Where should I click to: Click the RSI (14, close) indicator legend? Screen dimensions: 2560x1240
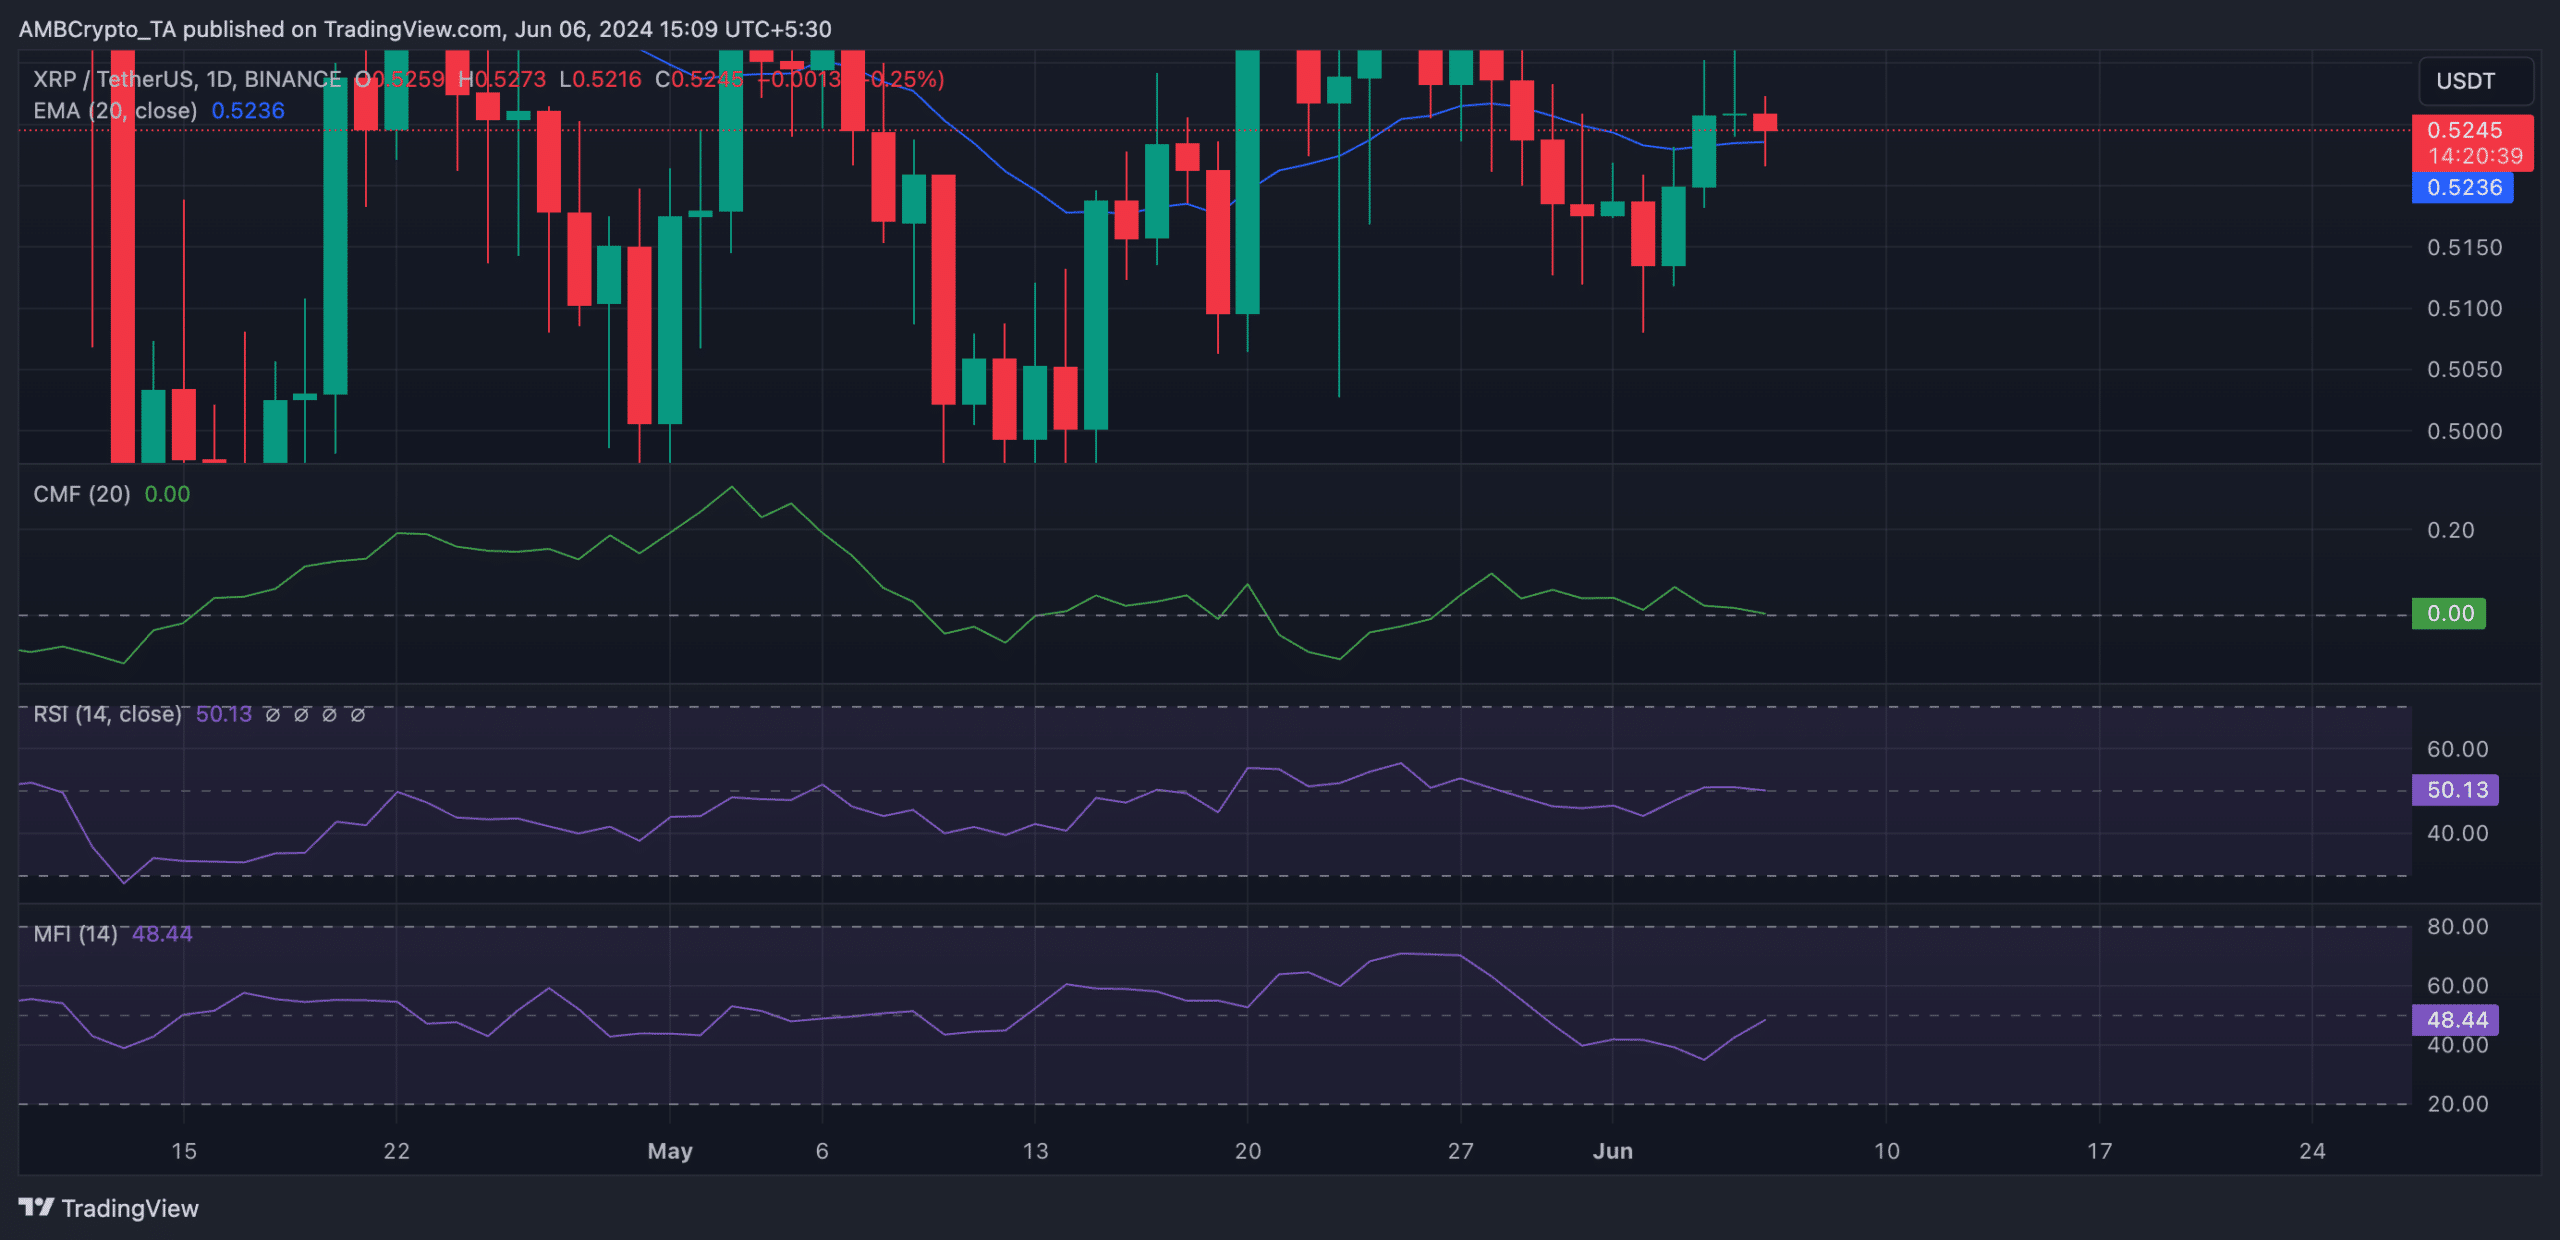tap(107, 714)
